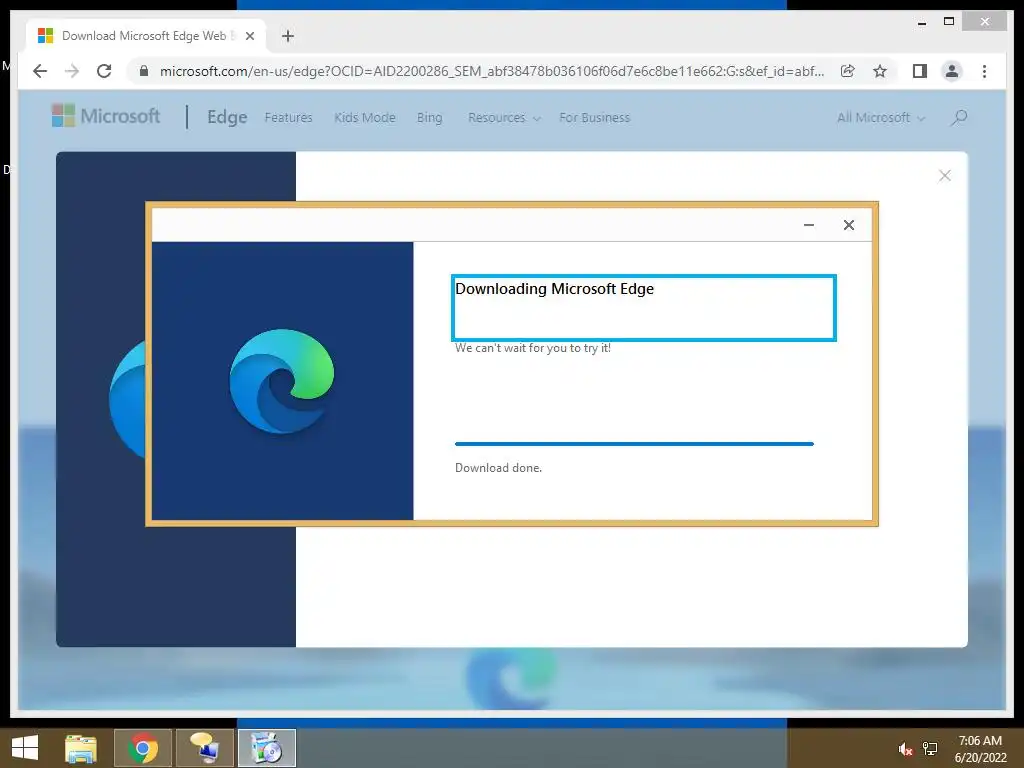
Task: Close the Edge installer window
Action: [848, 225]
